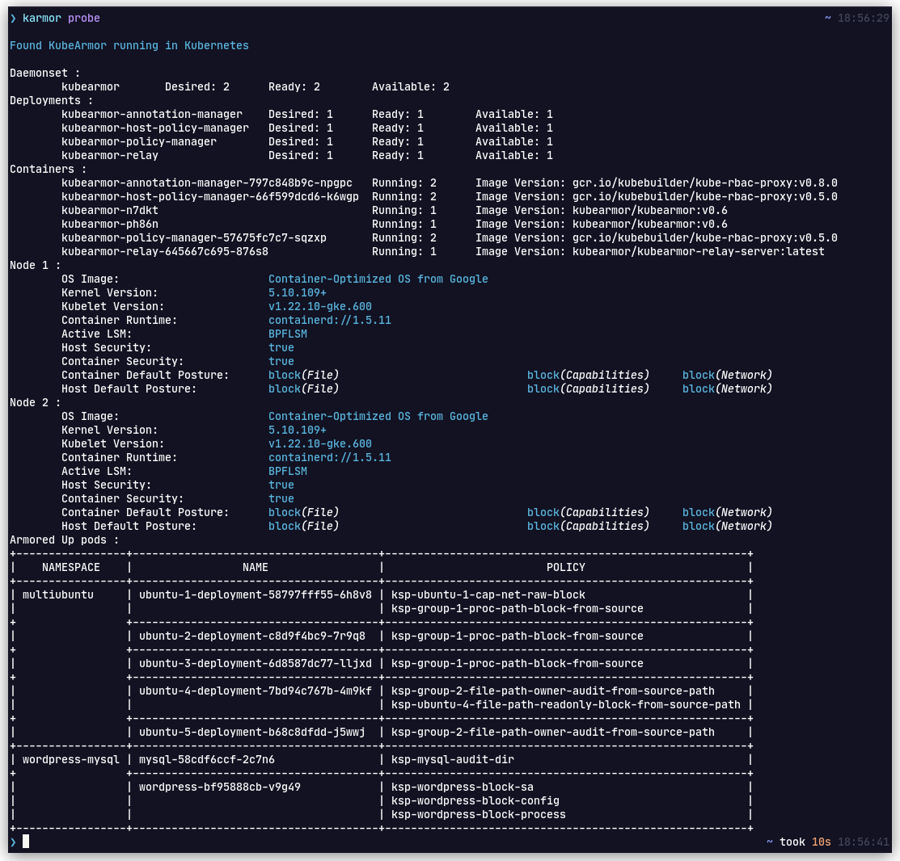Select policy 'ksp-ubuntu-4-file-path-readonly-block-from-source-path'
Image resolution: width=900 pixels, height=861 pixels.
(x=566, y=704)
